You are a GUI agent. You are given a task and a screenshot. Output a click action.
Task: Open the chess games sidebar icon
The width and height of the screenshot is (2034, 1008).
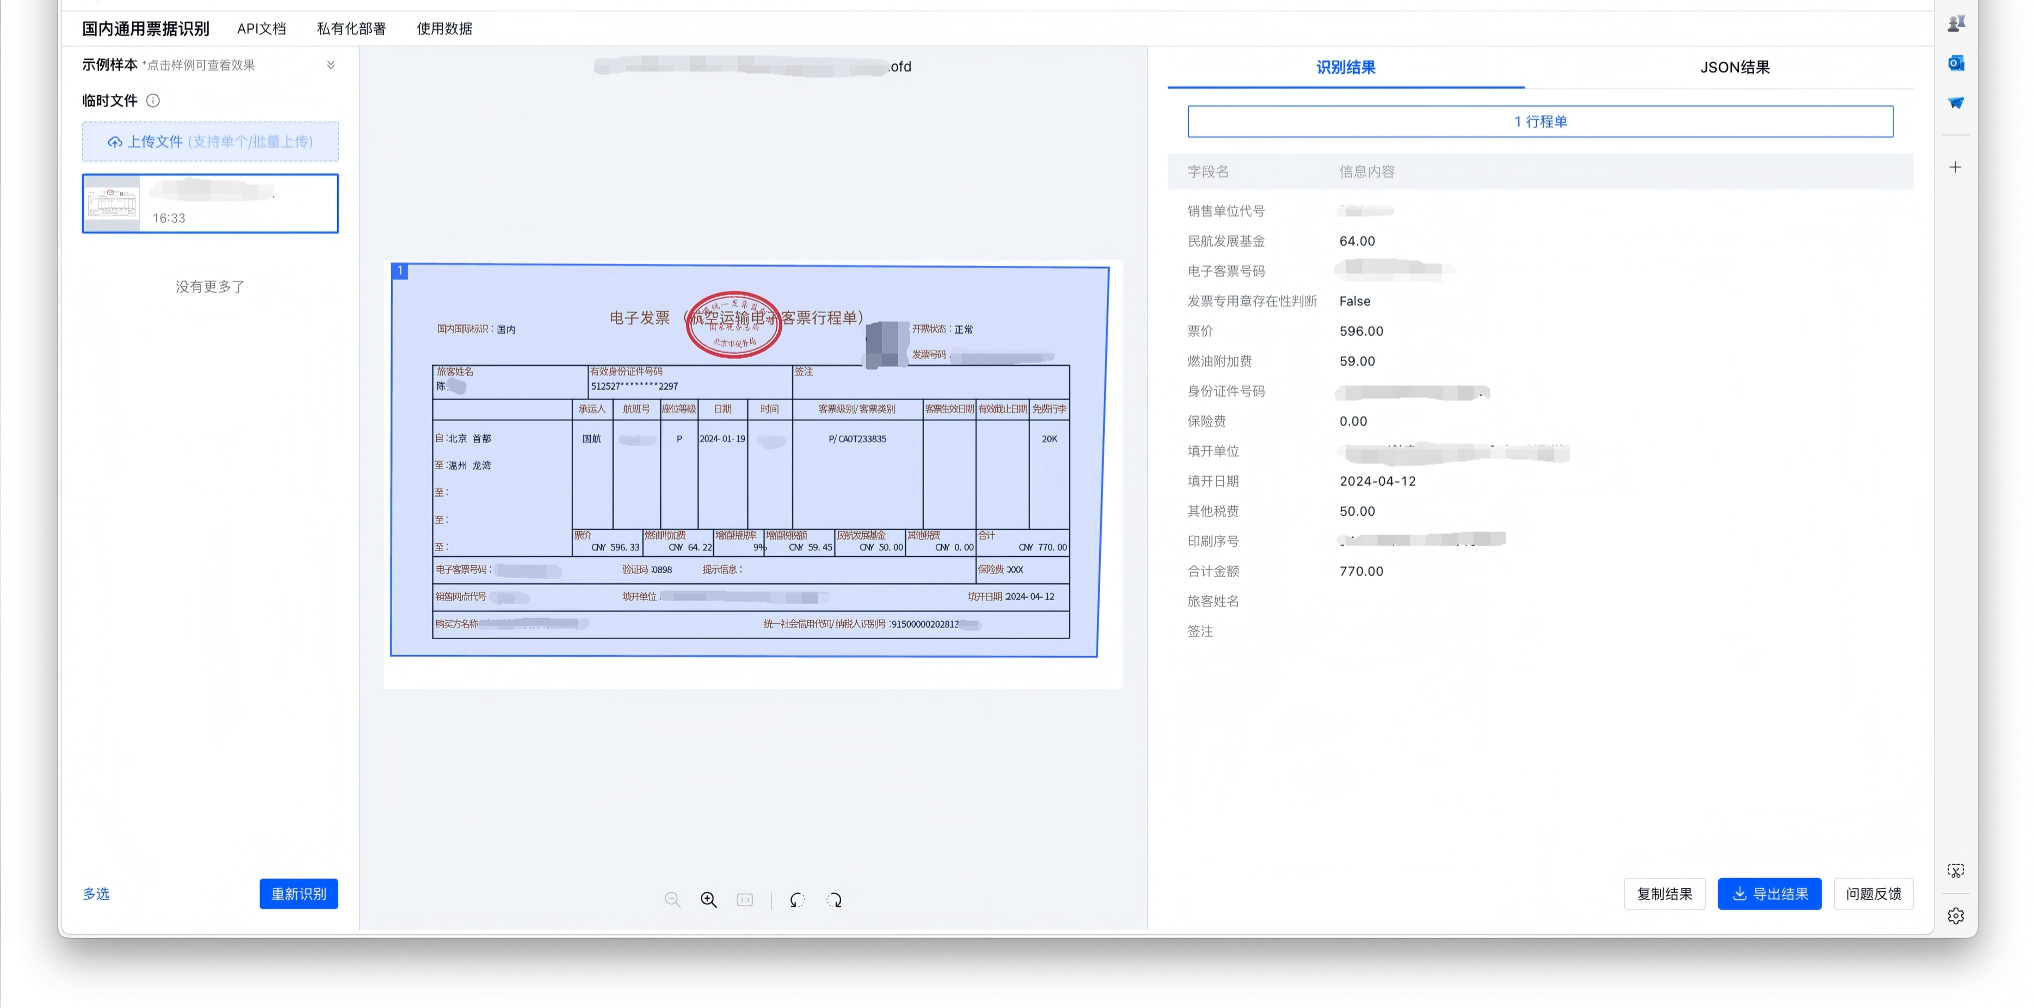click(1956, 23)
